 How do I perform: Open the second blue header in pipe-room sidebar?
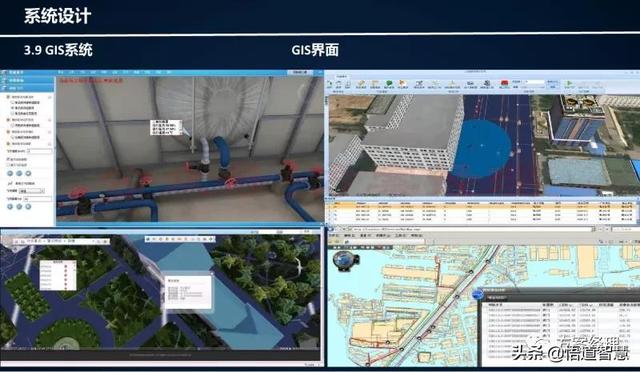(x=27, y=80)
